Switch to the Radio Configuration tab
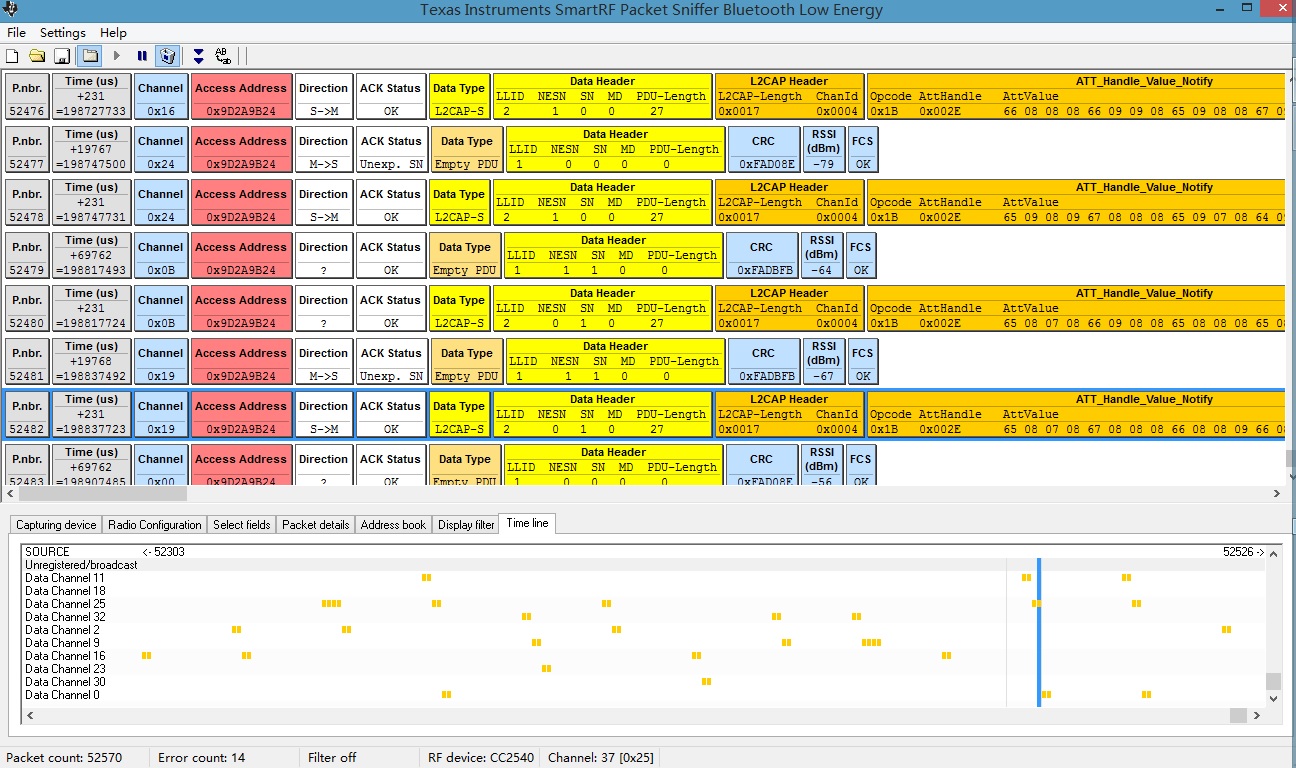 pos(155,525)
